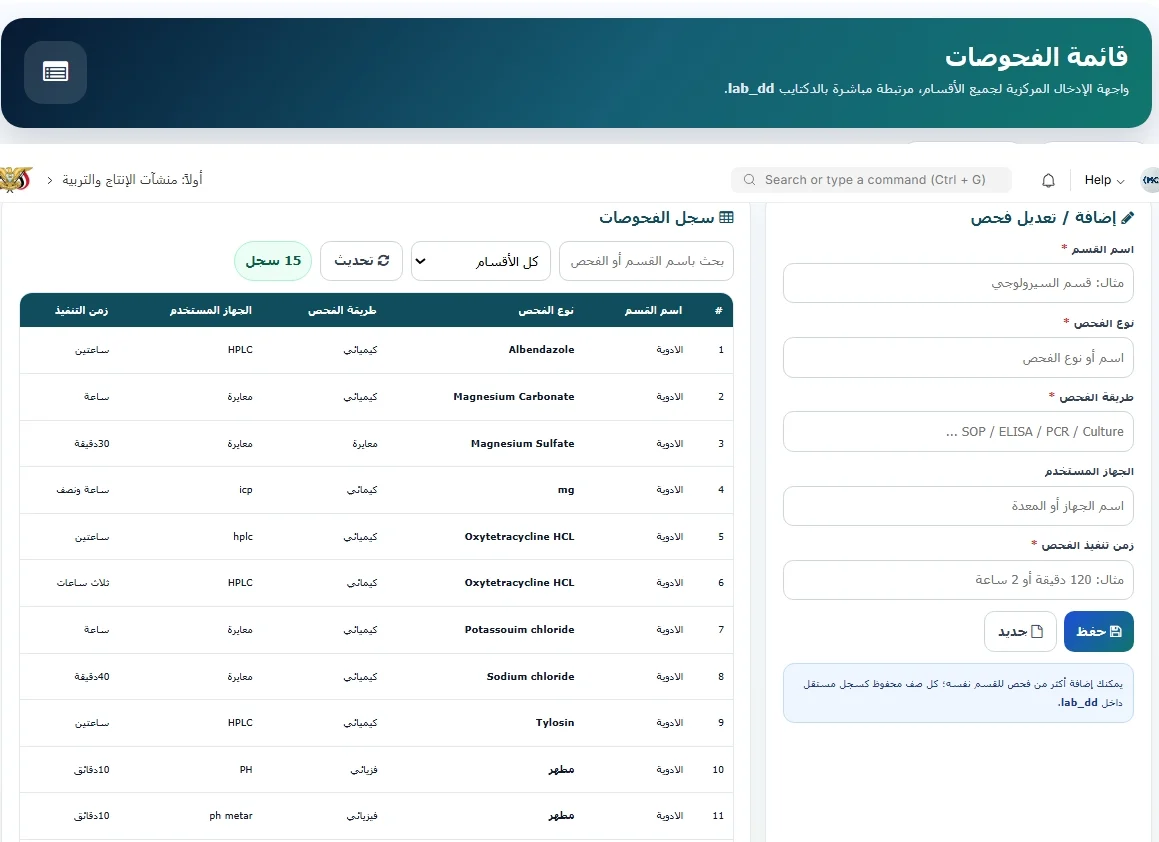Screen dimensions: 1159x842
Task: Select the Potassouim chloride row
Action: (x=376, y=630)
